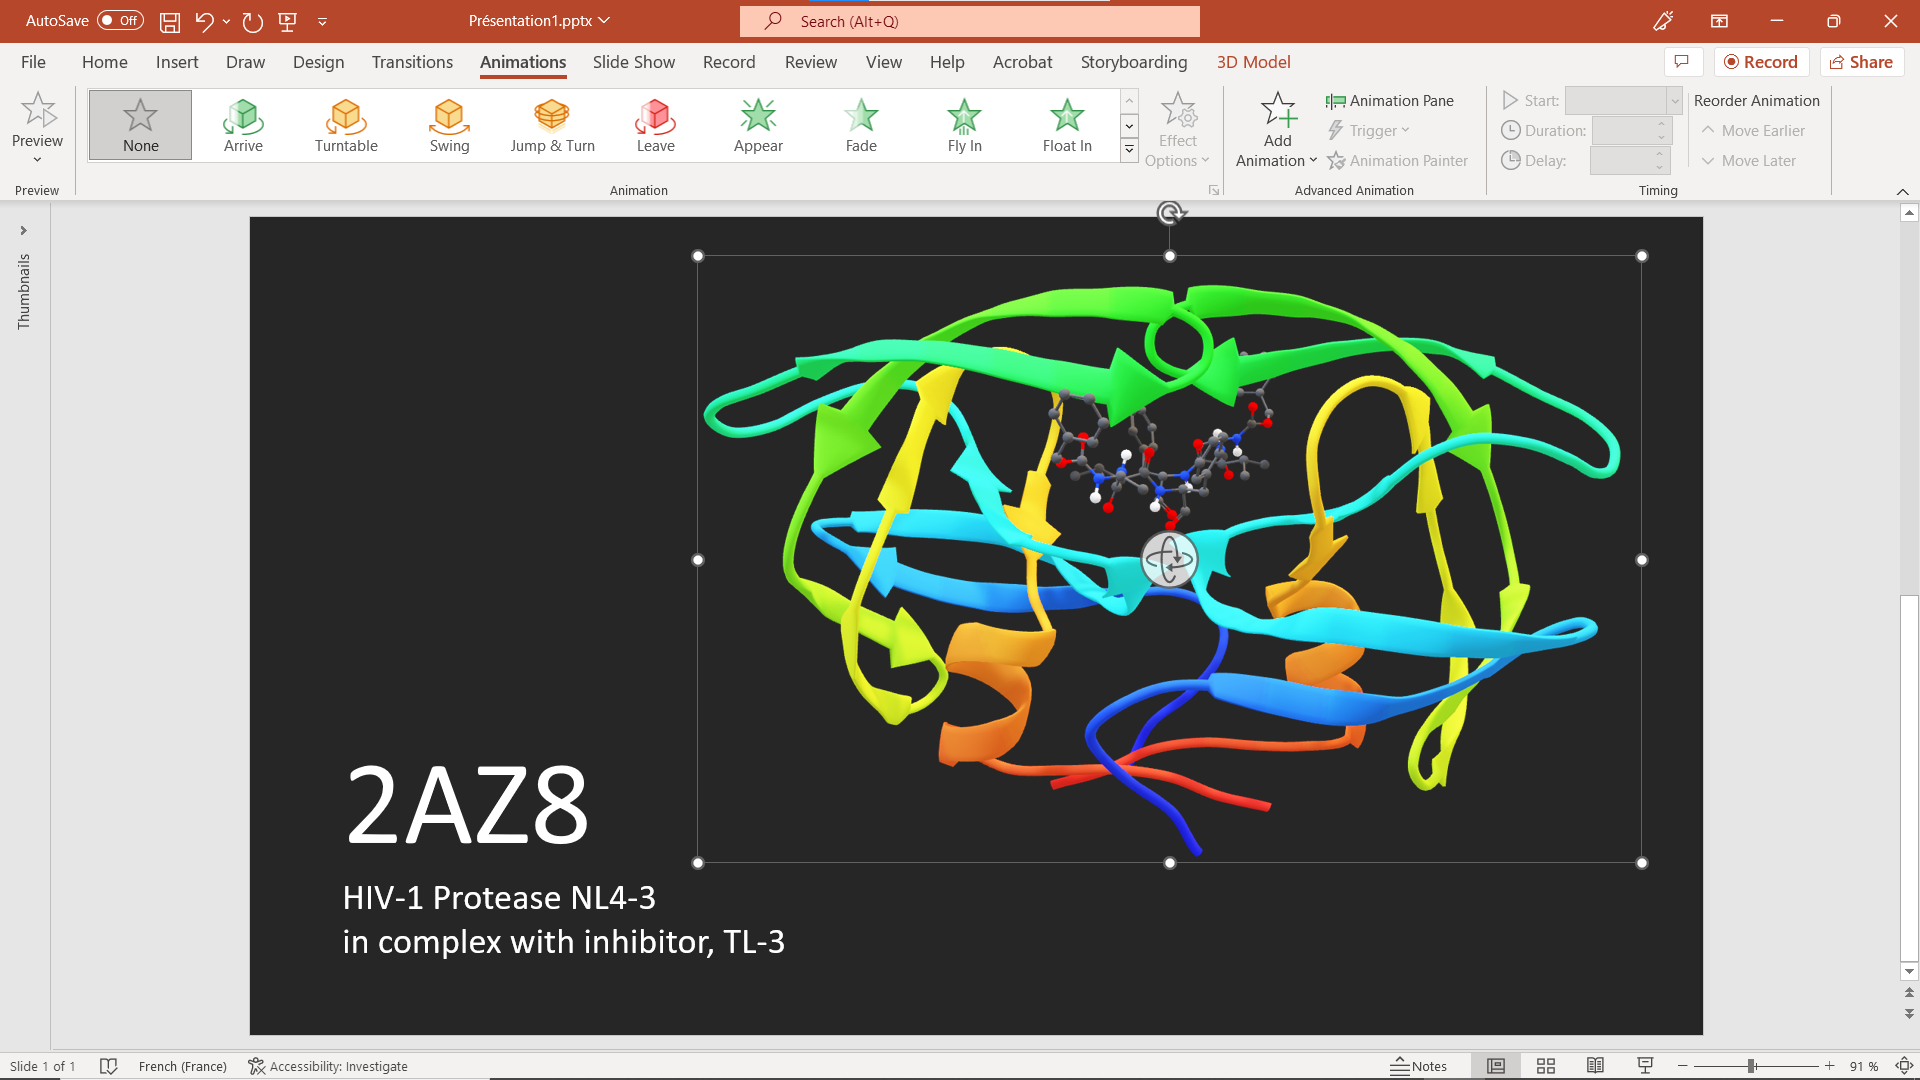The height and width of the screenshot is (1080, 1920).
Task: Expand the animation gallery More button
Action: pos(1129,150)
